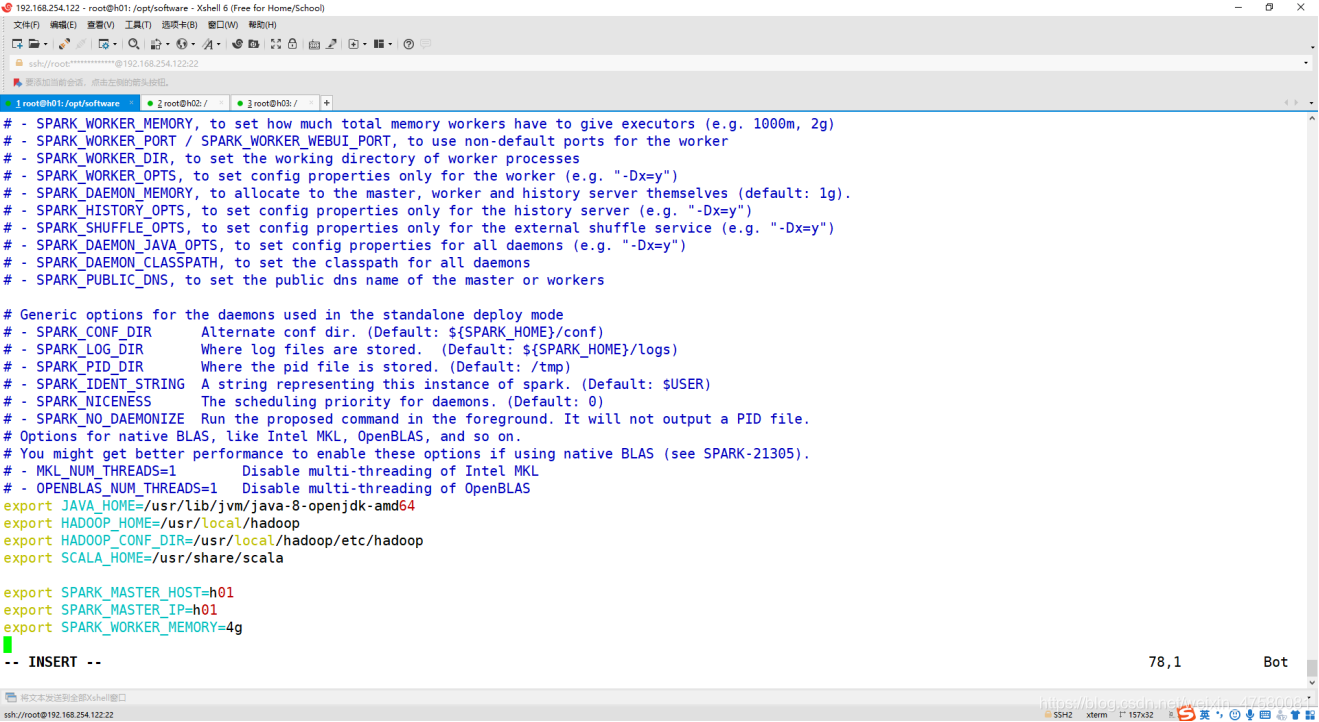Click the xterm status bar entry

point(1096,715)
